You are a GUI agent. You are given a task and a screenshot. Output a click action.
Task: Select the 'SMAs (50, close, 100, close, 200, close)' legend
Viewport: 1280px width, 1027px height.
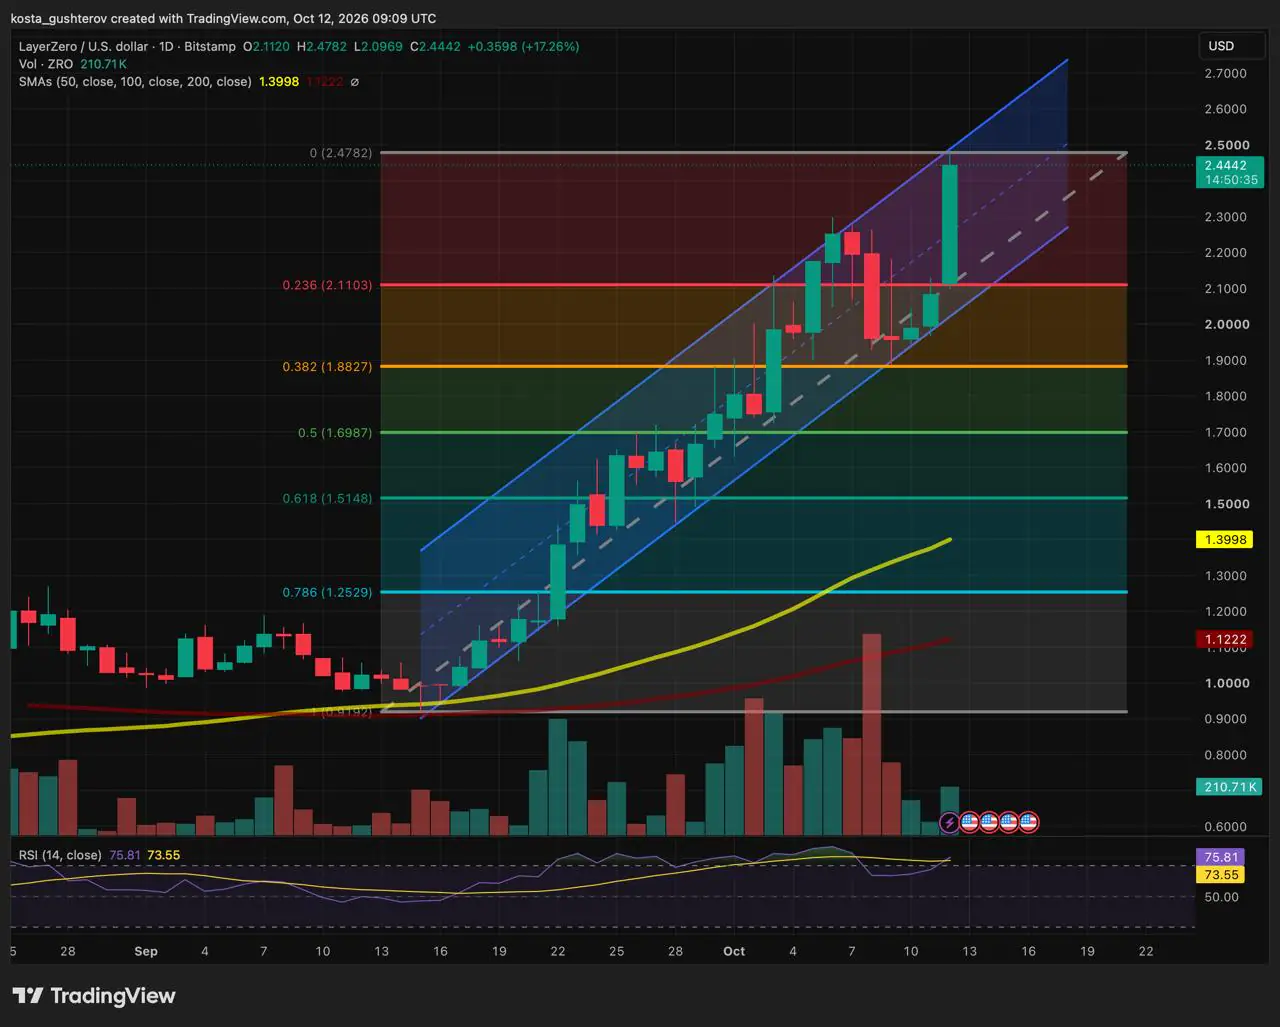(x=135, y=82)
